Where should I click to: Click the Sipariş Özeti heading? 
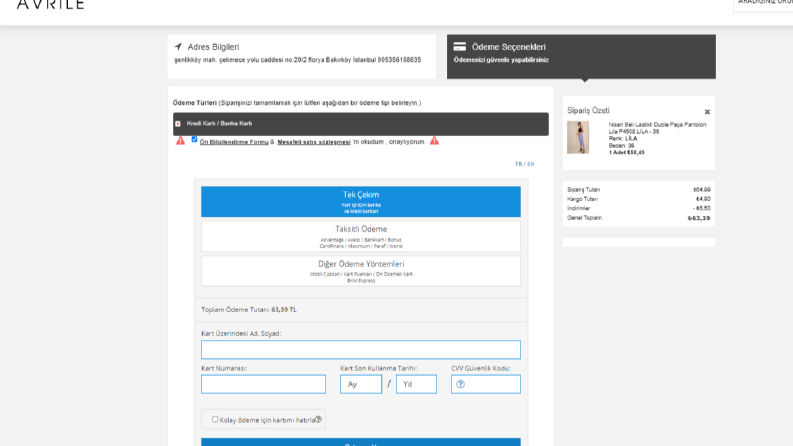pos(588,111)
